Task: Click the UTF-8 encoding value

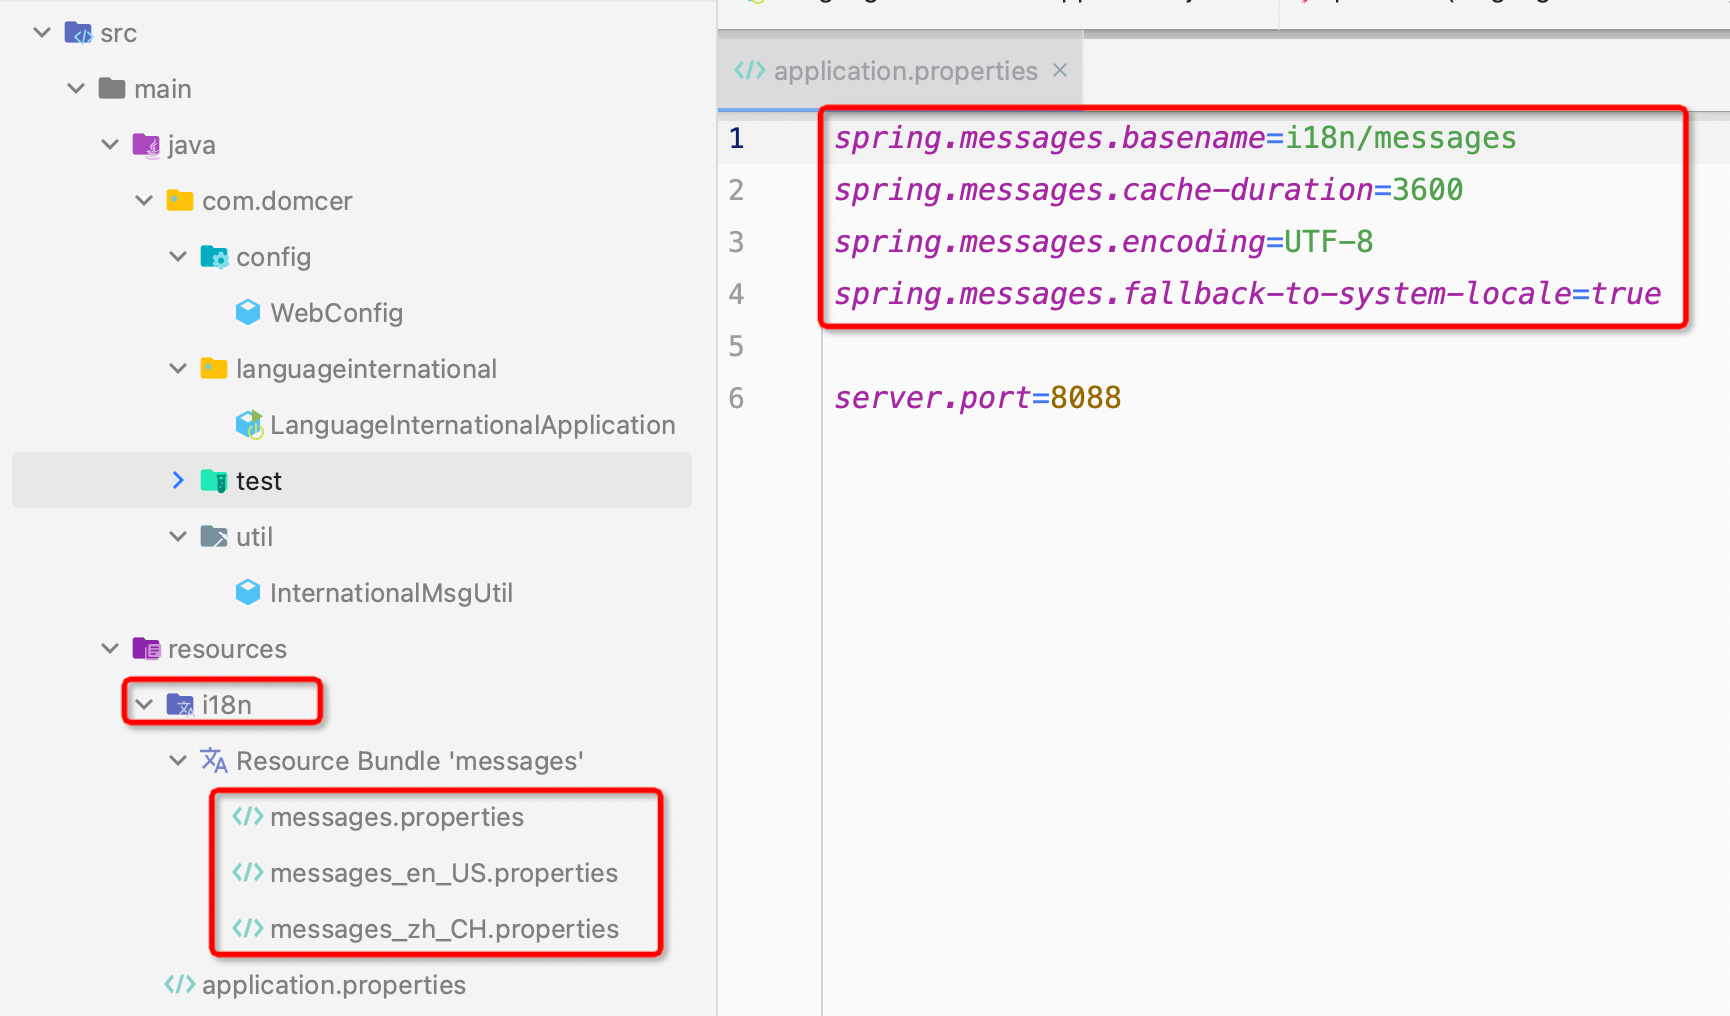Action: coord(1329,242)
